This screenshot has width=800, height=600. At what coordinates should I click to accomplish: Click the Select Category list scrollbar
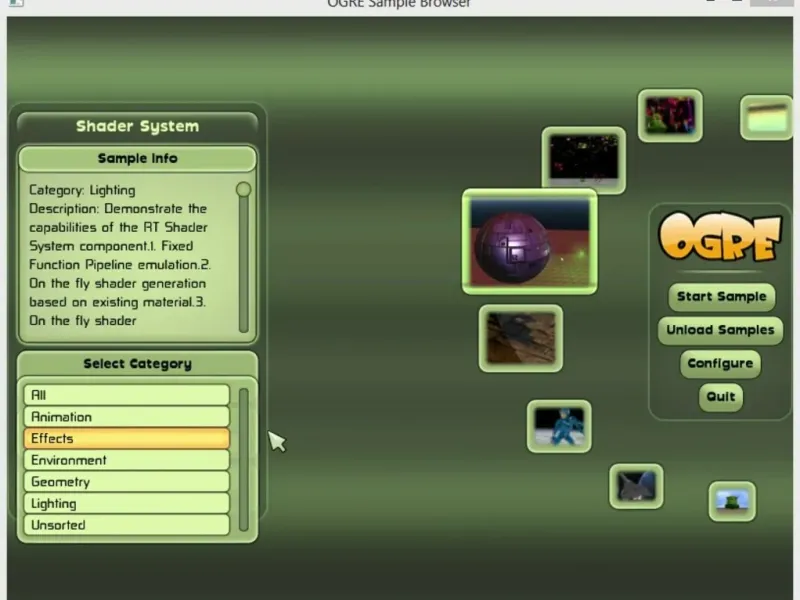click(x=244, y=460)
